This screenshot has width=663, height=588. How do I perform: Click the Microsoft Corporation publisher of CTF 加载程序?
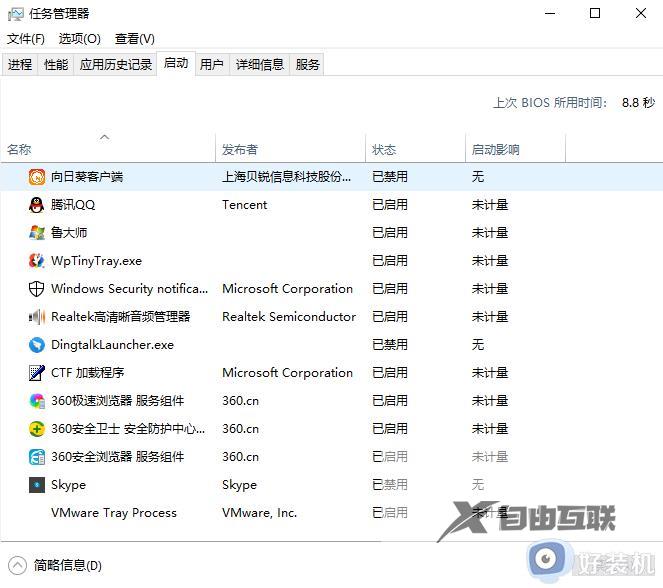click(288, 373)
